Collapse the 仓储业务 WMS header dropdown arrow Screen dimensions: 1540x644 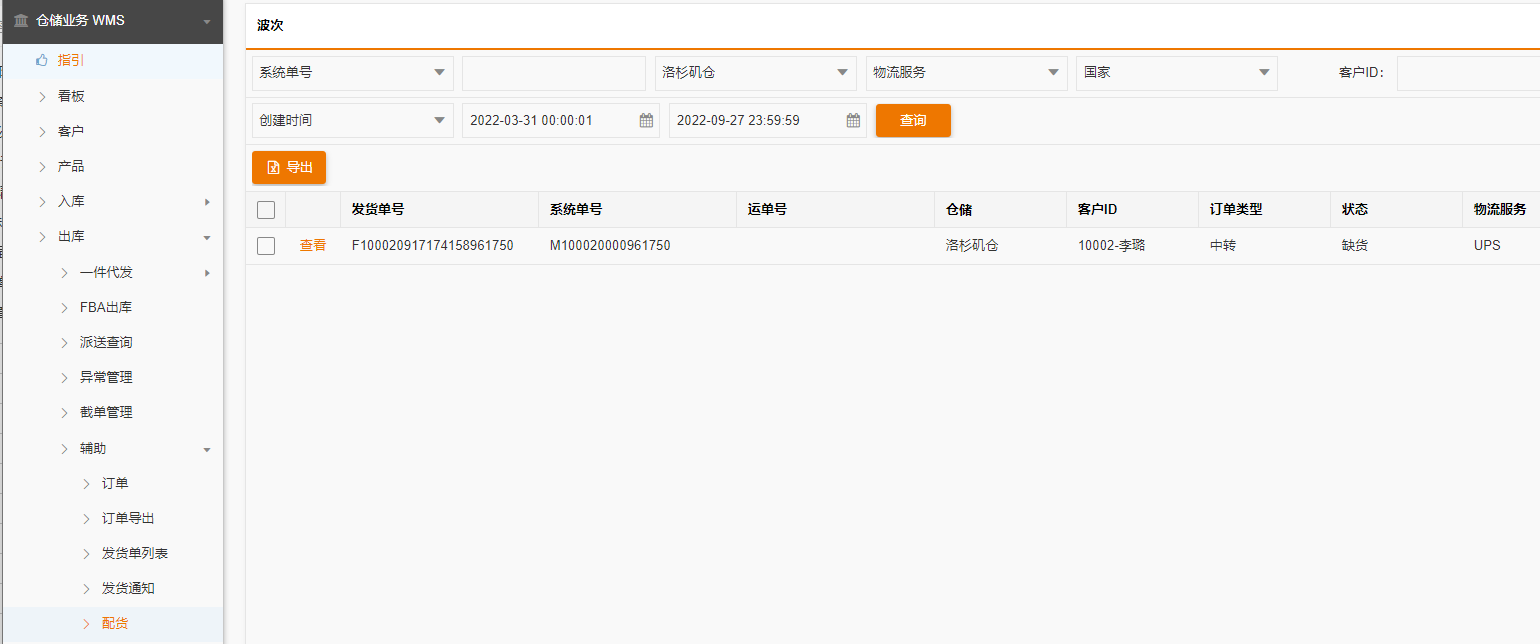[x=207, y=21]
